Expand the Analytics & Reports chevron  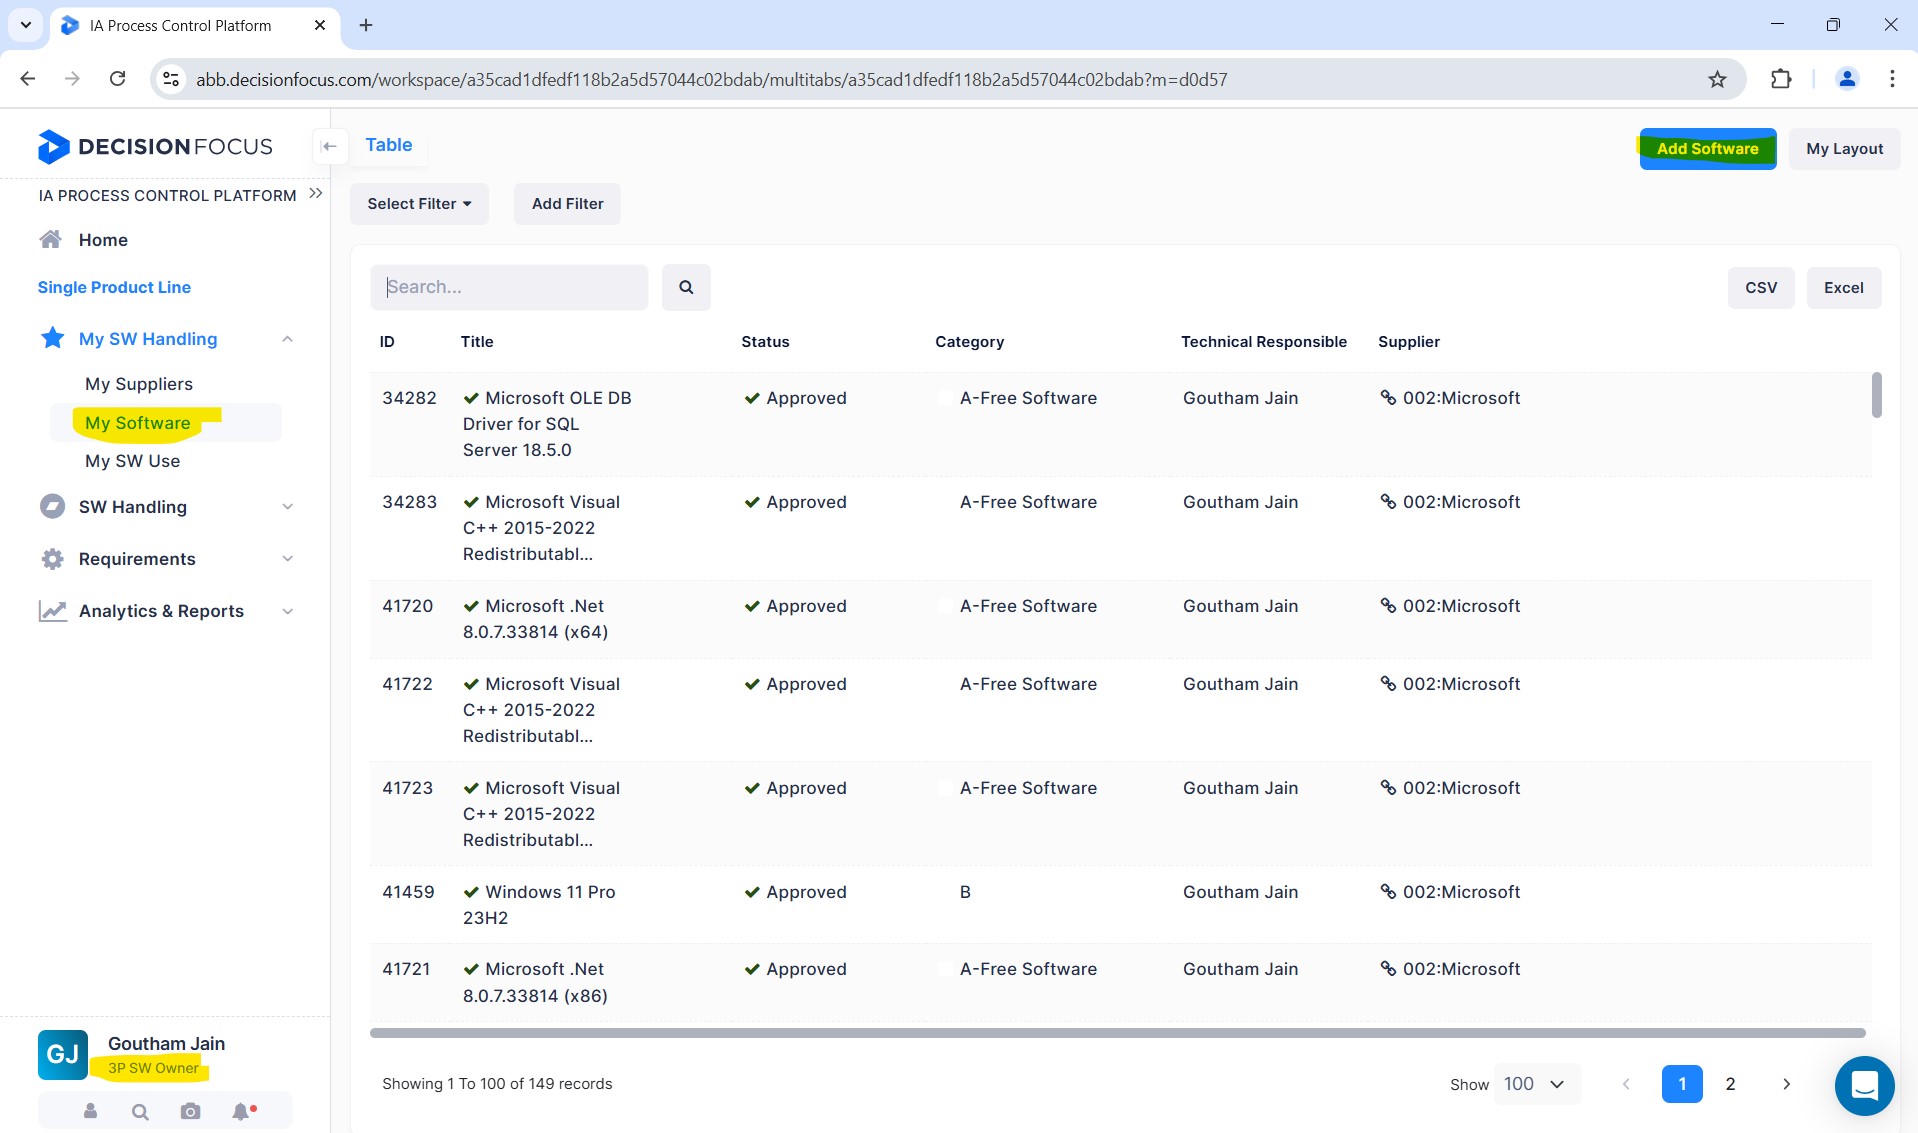pyautogui.click(x=287, y=611)
